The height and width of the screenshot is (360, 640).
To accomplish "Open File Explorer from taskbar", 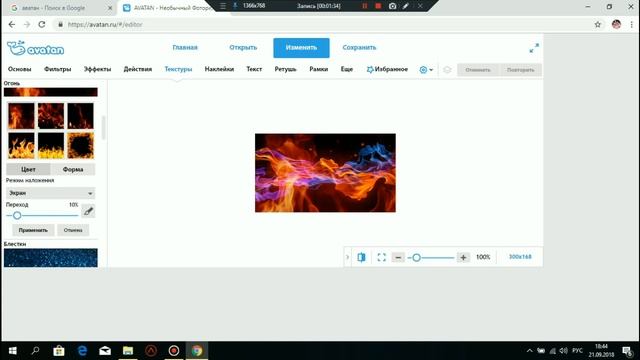I will click(128, 351).
